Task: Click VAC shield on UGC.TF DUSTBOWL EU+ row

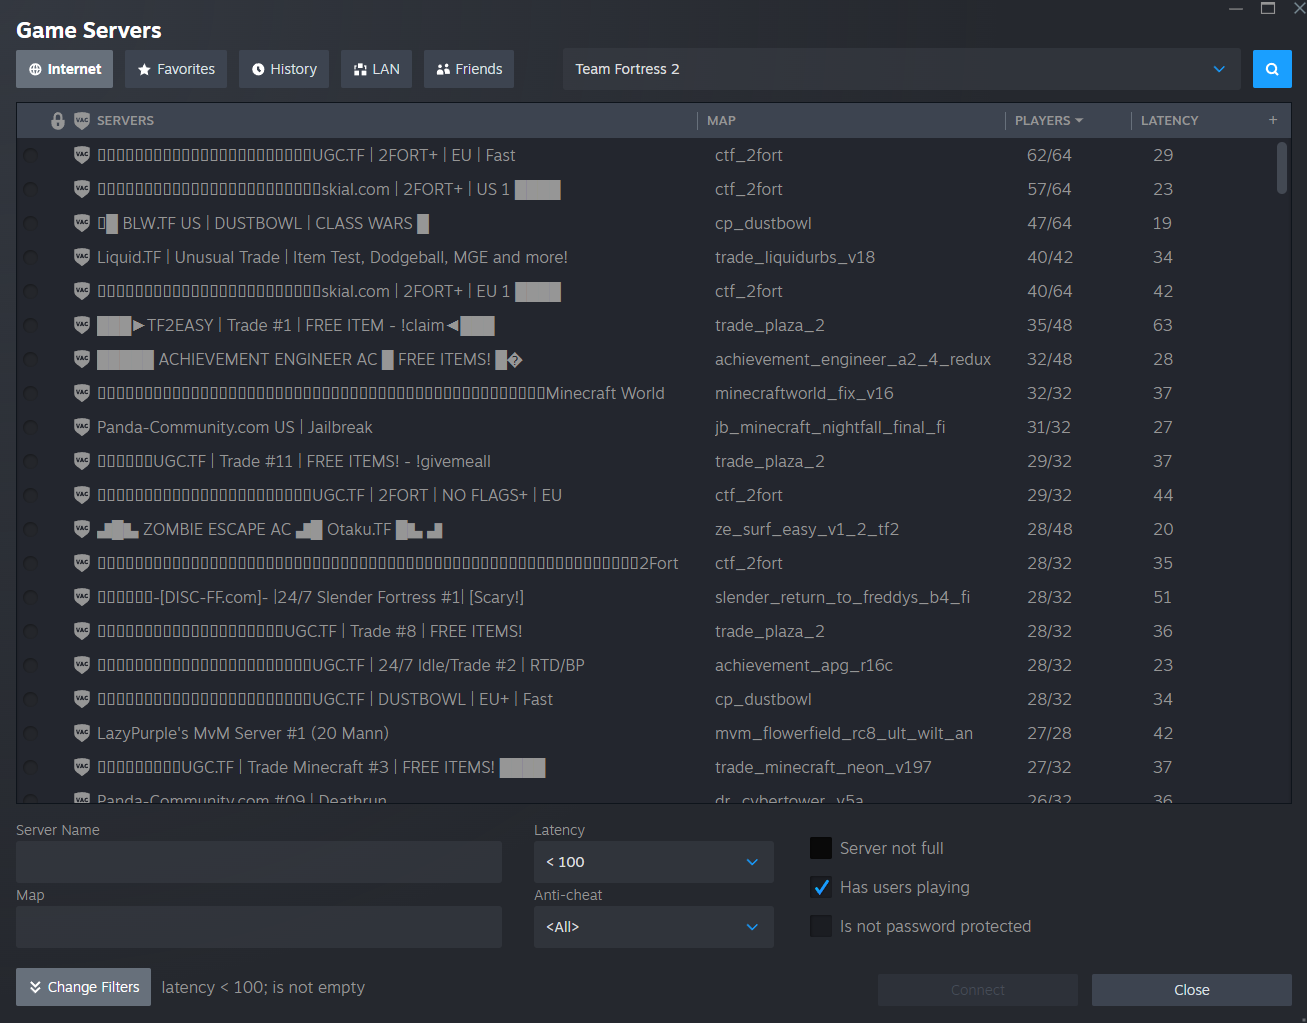Action: point(82,699)
